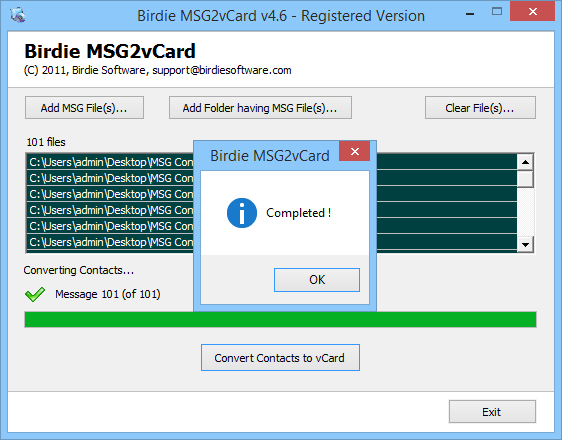Click the Birdie app icon in title bar
Viewport: 562px width, 440px height.
point(18,15)
